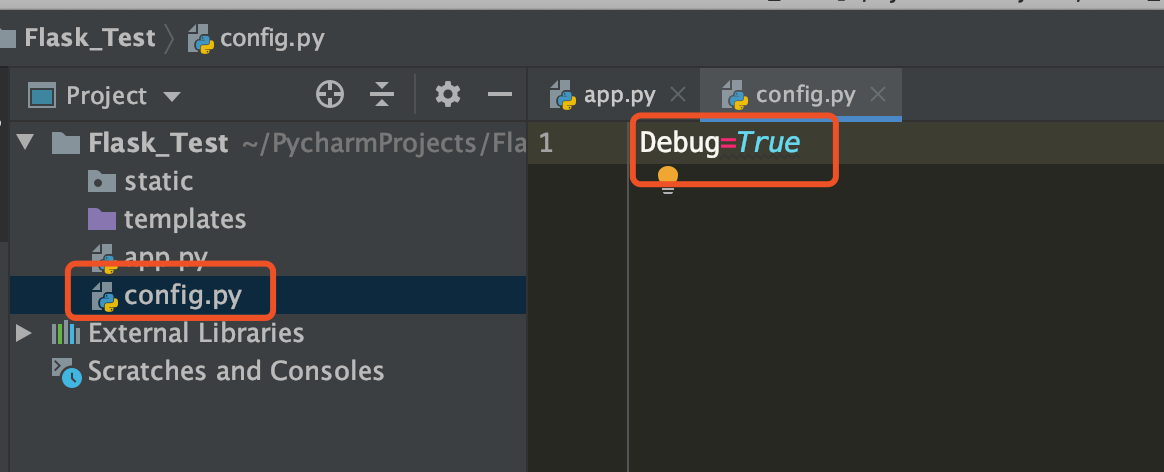1164x472 pixels.
Task: Click the yellow lightbulb intention icon
Action: click(668, 179)
